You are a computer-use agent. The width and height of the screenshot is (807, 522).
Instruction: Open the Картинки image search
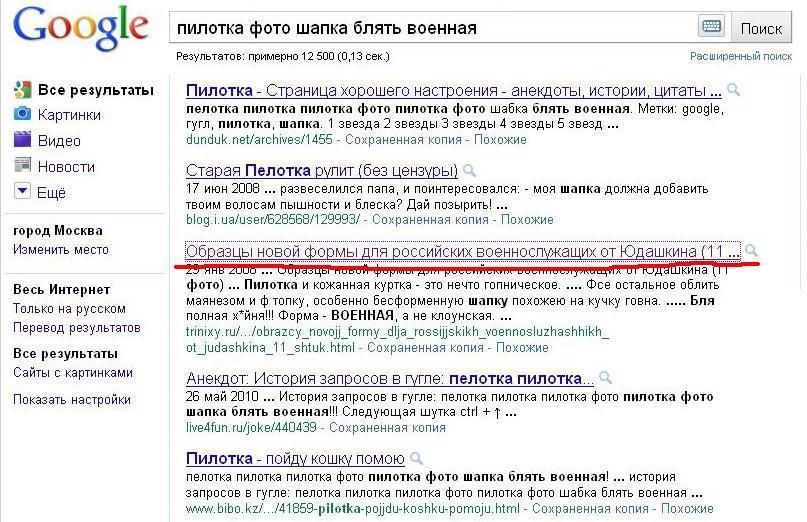pyautogui.click(x=69, y=114)
